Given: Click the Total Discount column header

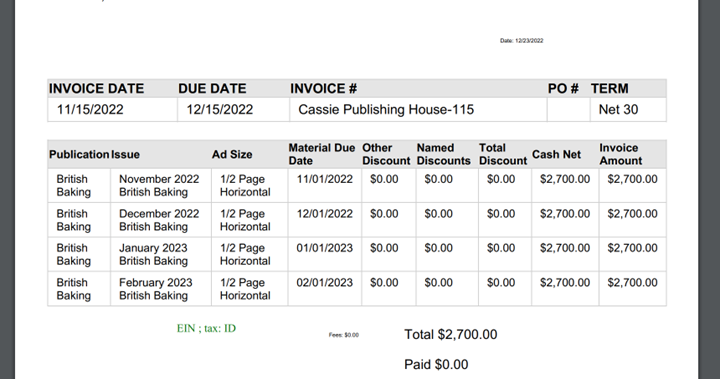Looking at the screenshot, I should coord(503,154).
